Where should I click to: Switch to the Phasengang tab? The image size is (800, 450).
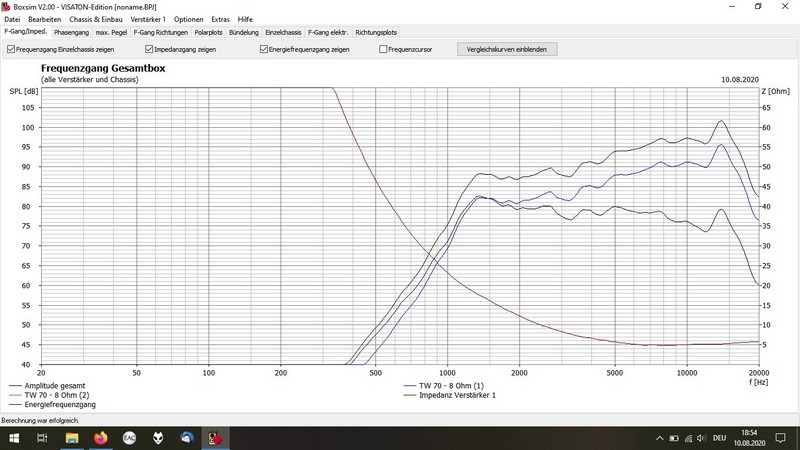71,32
